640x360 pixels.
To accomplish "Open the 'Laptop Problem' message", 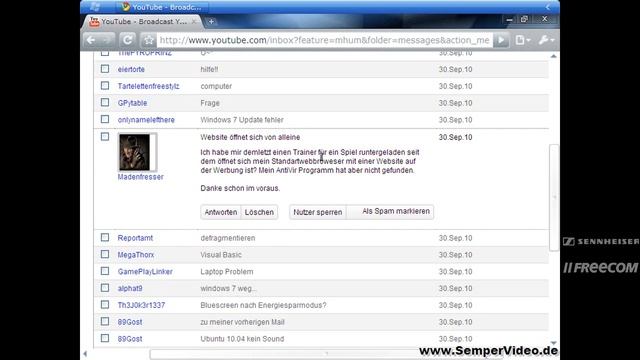I will (x=227, y=271).
